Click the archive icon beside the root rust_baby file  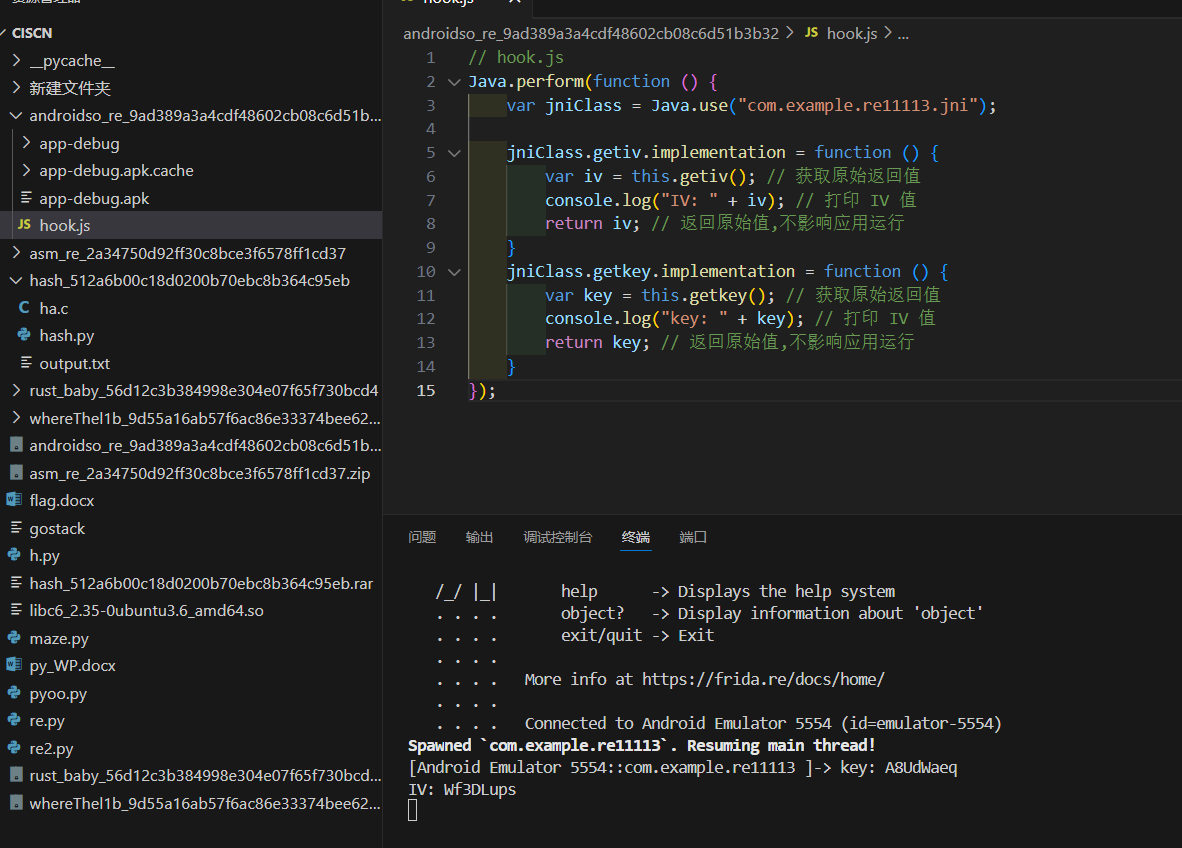coord(16,775)
